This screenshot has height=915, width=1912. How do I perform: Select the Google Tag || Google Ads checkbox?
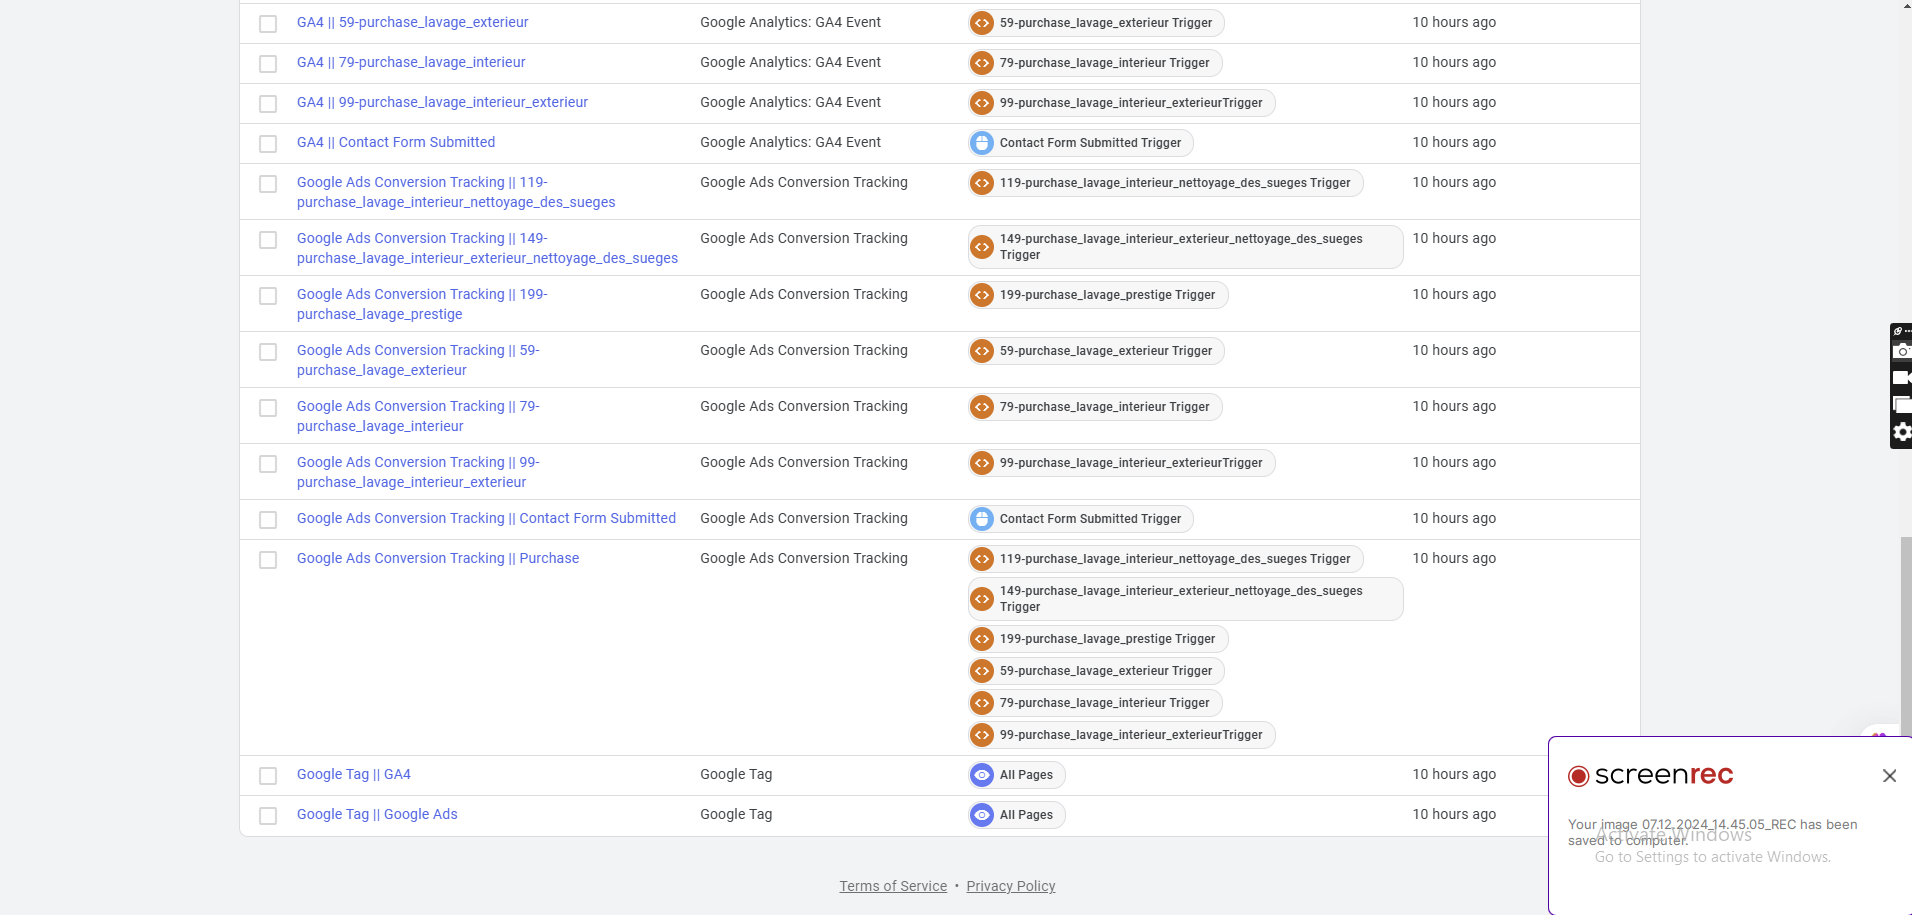268,816
